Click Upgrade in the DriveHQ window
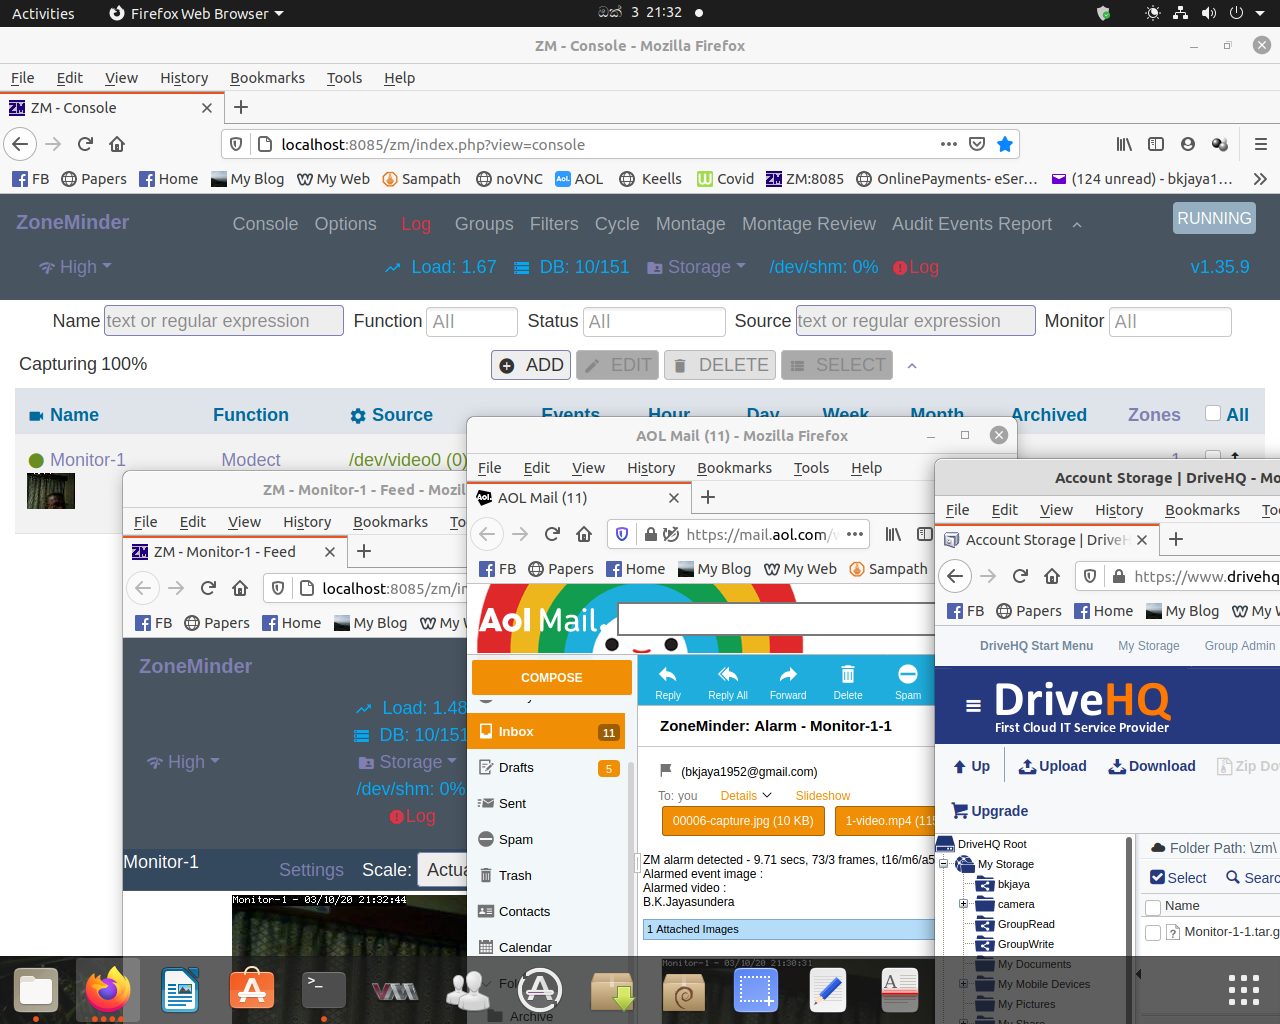 click(989, 811)
